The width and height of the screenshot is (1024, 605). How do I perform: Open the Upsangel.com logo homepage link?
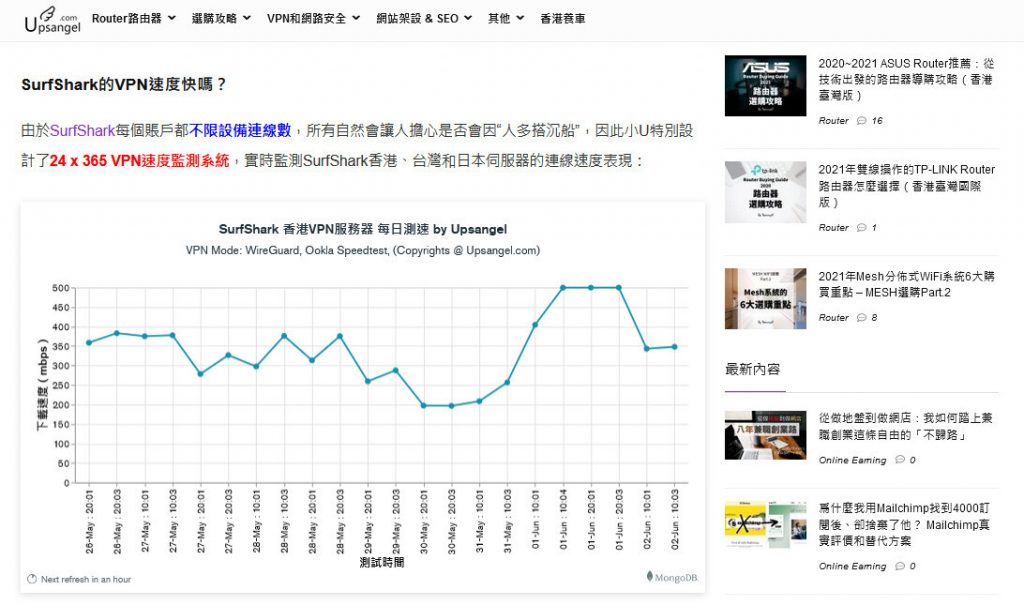click(52, 20)
